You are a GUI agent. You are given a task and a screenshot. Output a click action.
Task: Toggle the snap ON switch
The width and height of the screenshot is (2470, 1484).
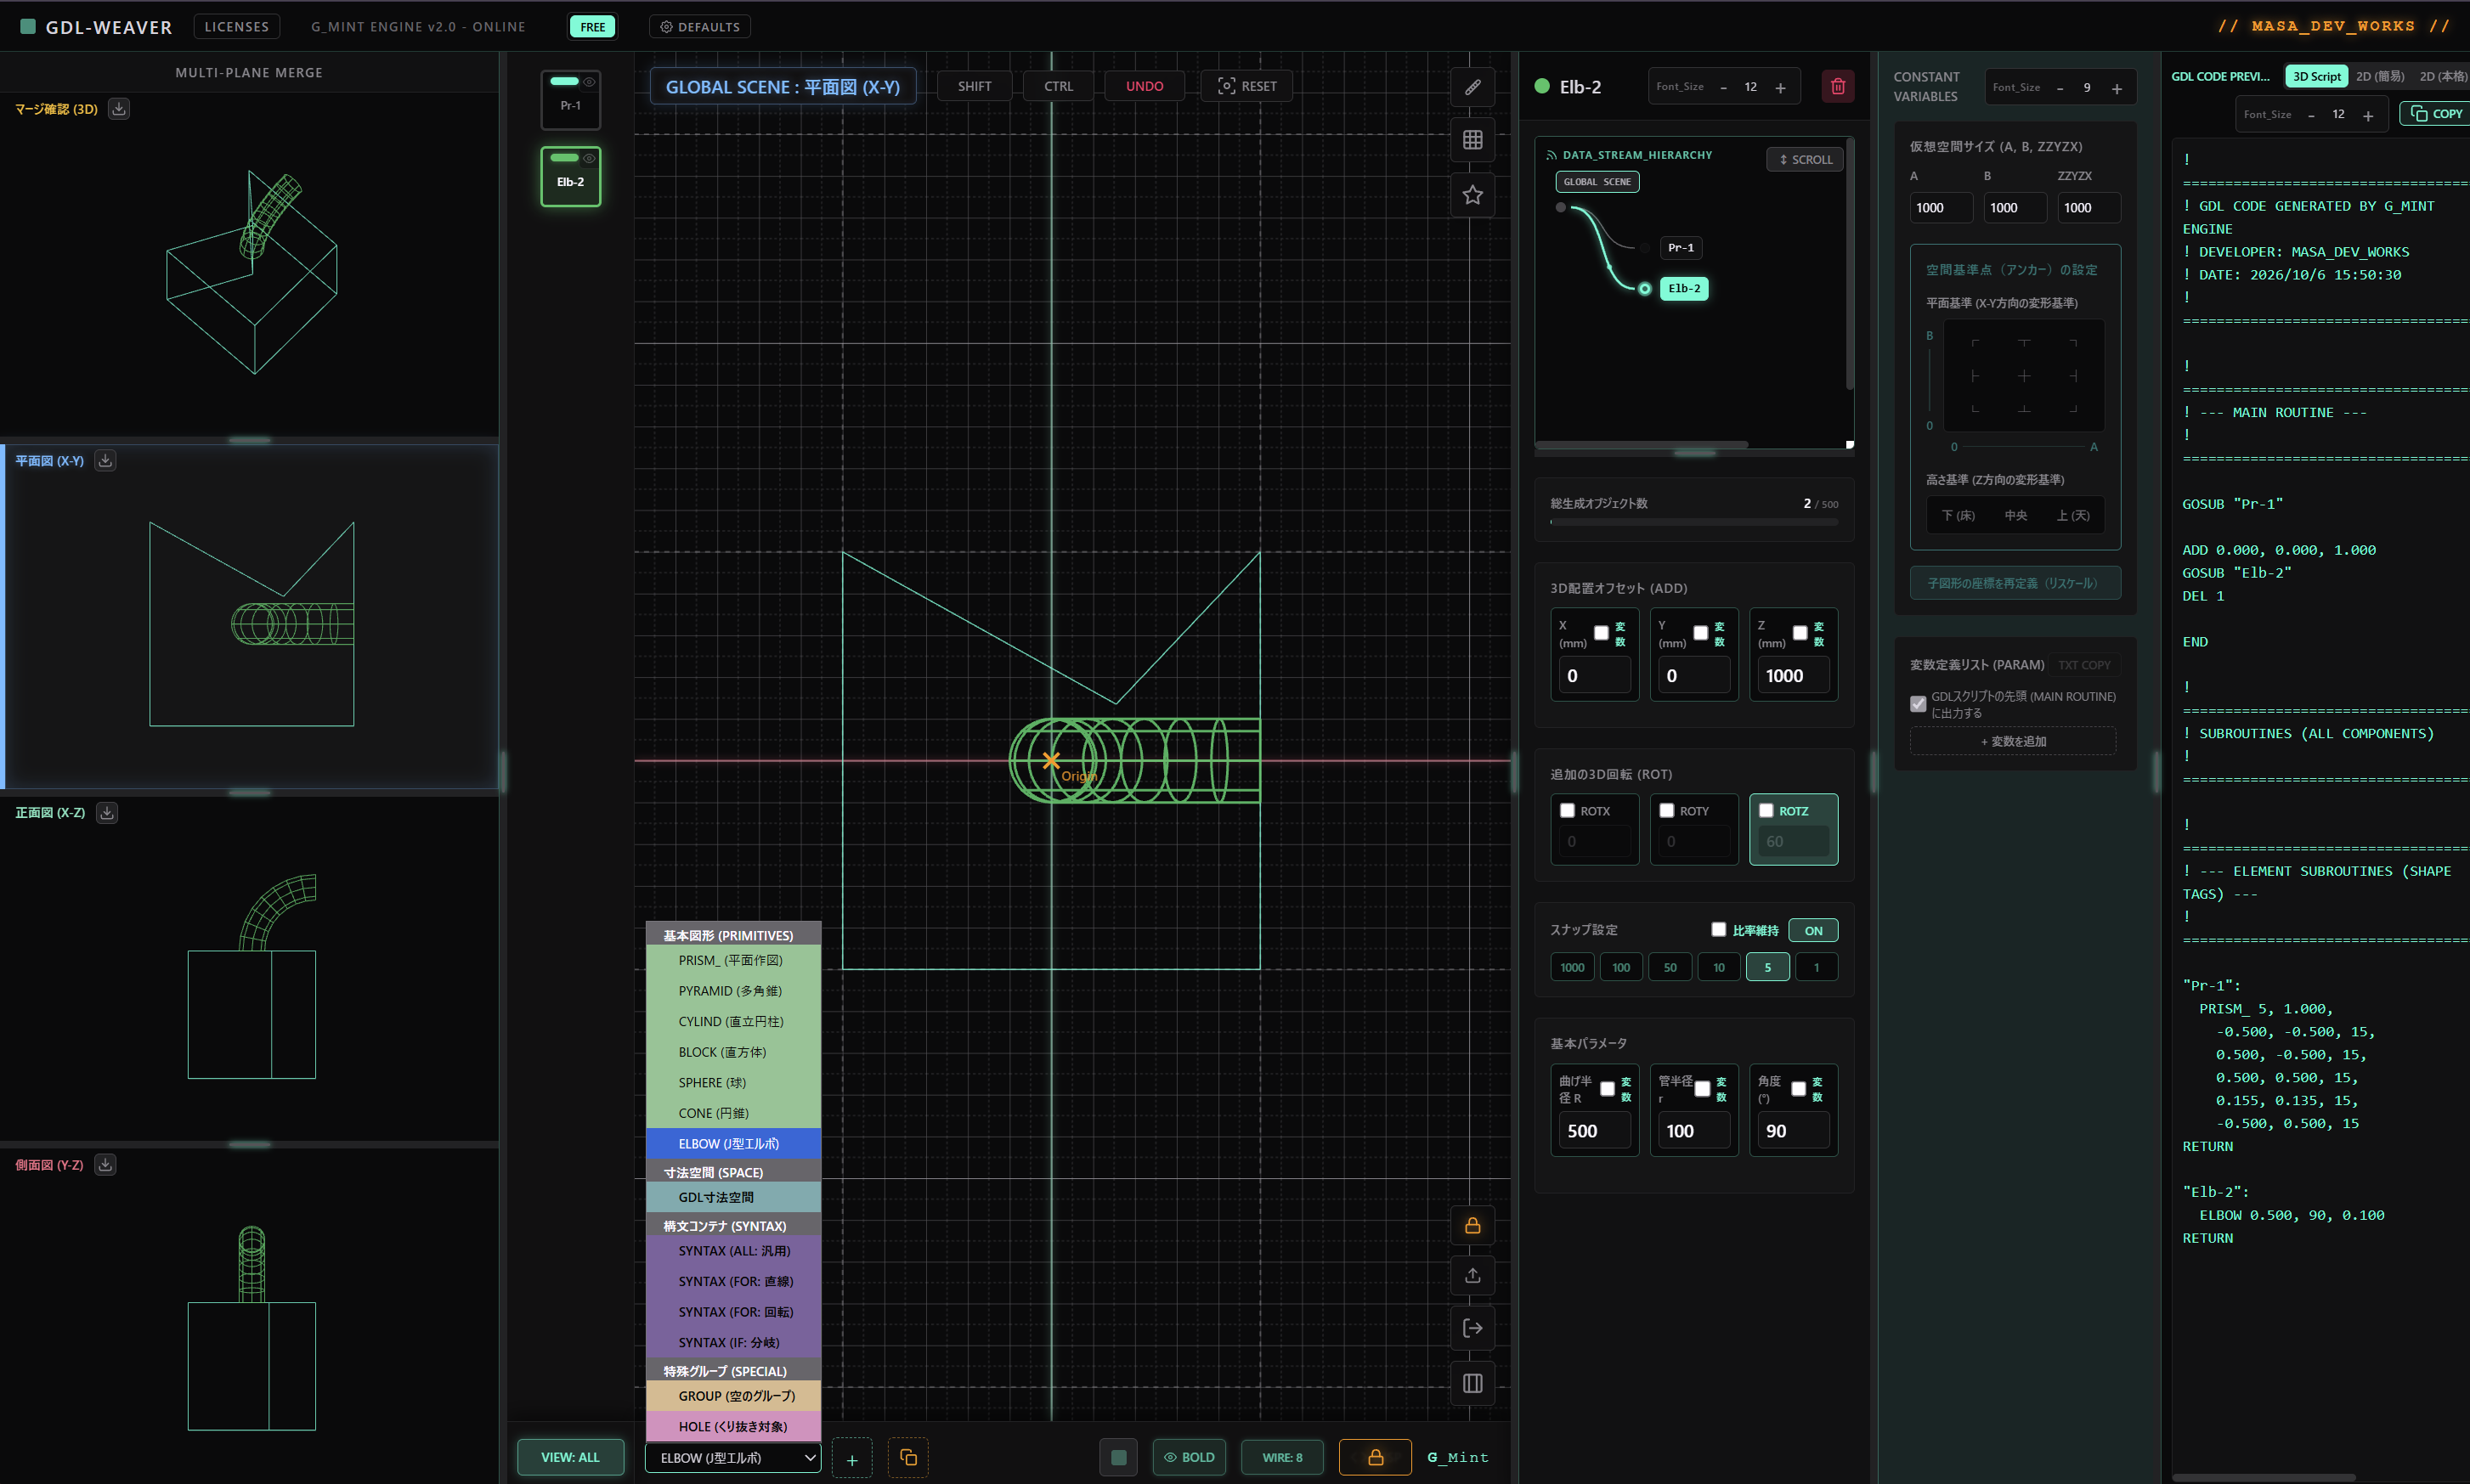point(1813,931)
